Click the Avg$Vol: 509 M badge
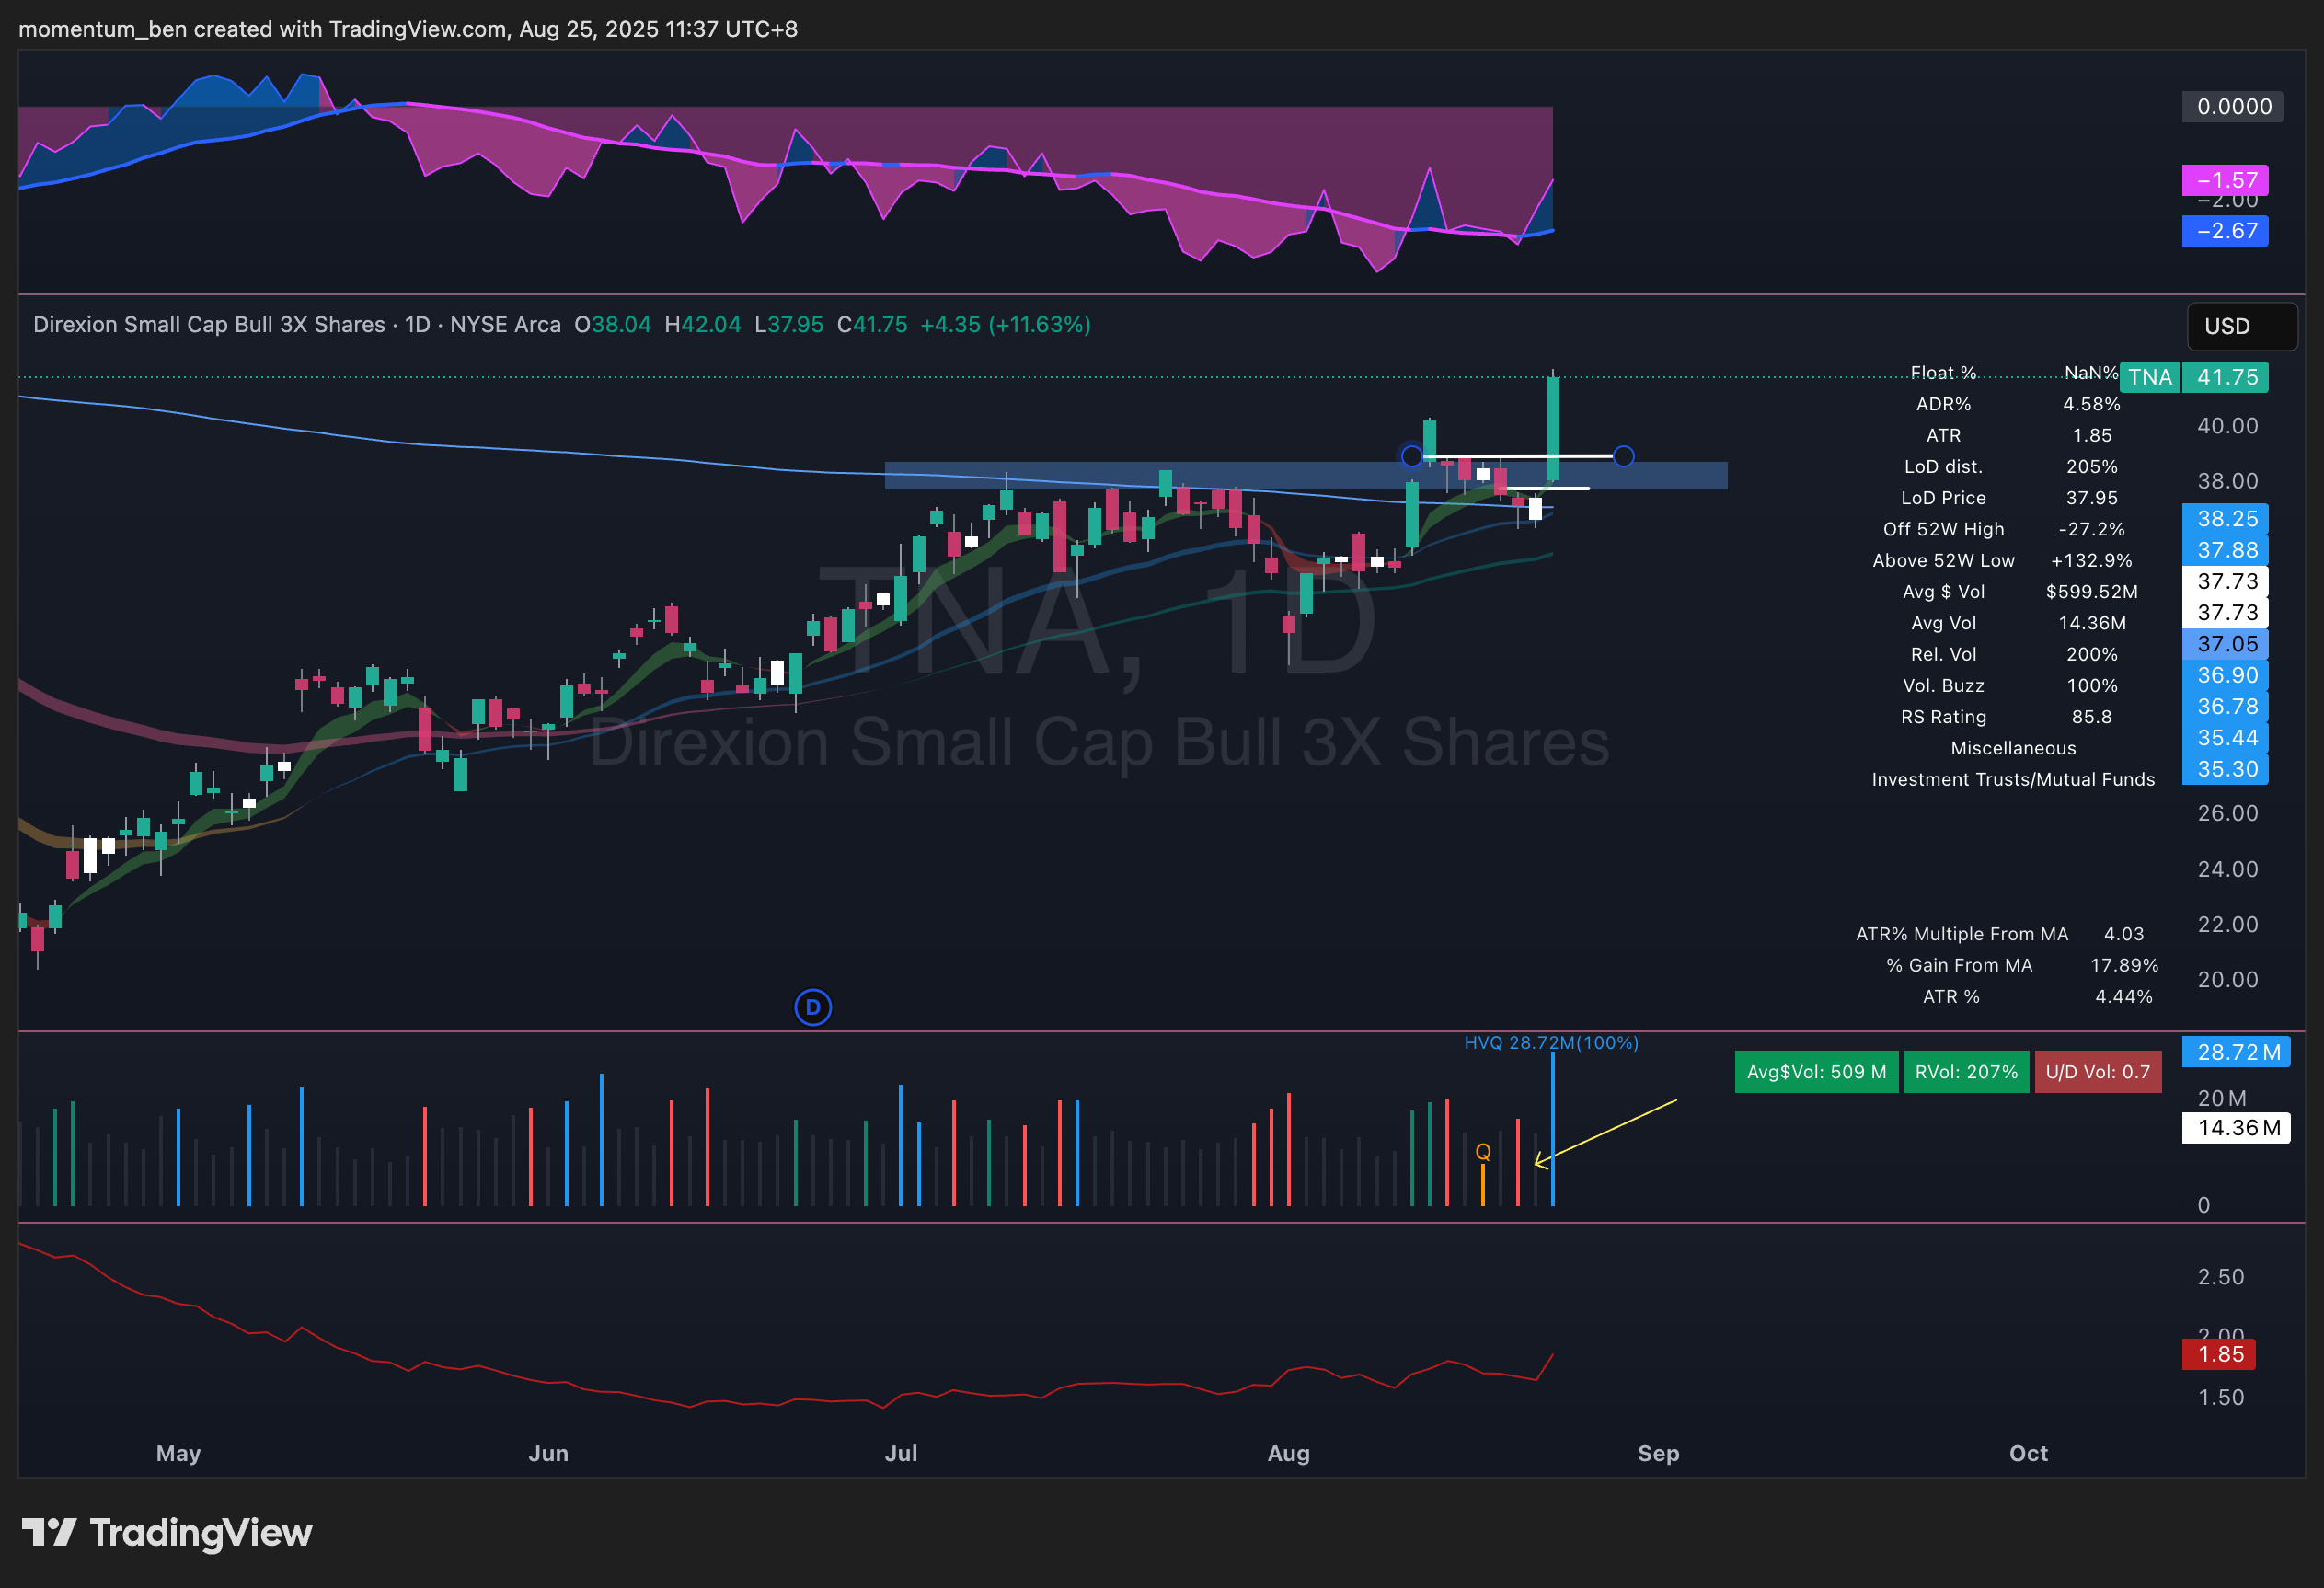The width and height of the screenshot is (2324, 1588). point(1815,1072)
